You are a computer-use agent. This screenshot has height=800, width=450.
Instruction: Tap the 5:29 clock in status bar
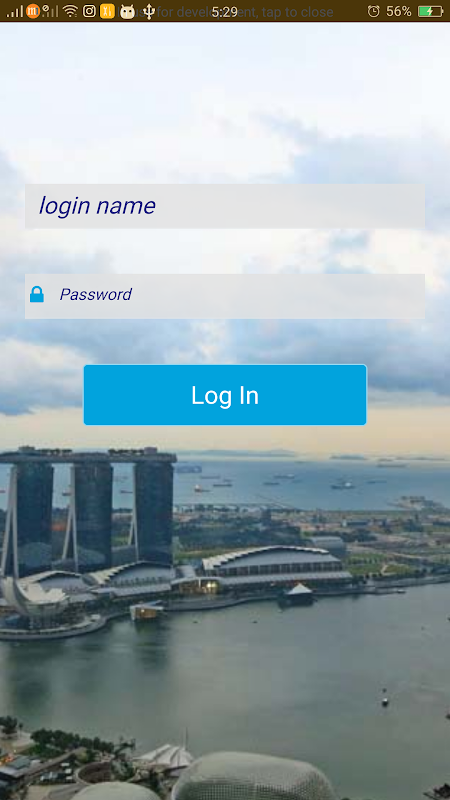click(225, 11)
